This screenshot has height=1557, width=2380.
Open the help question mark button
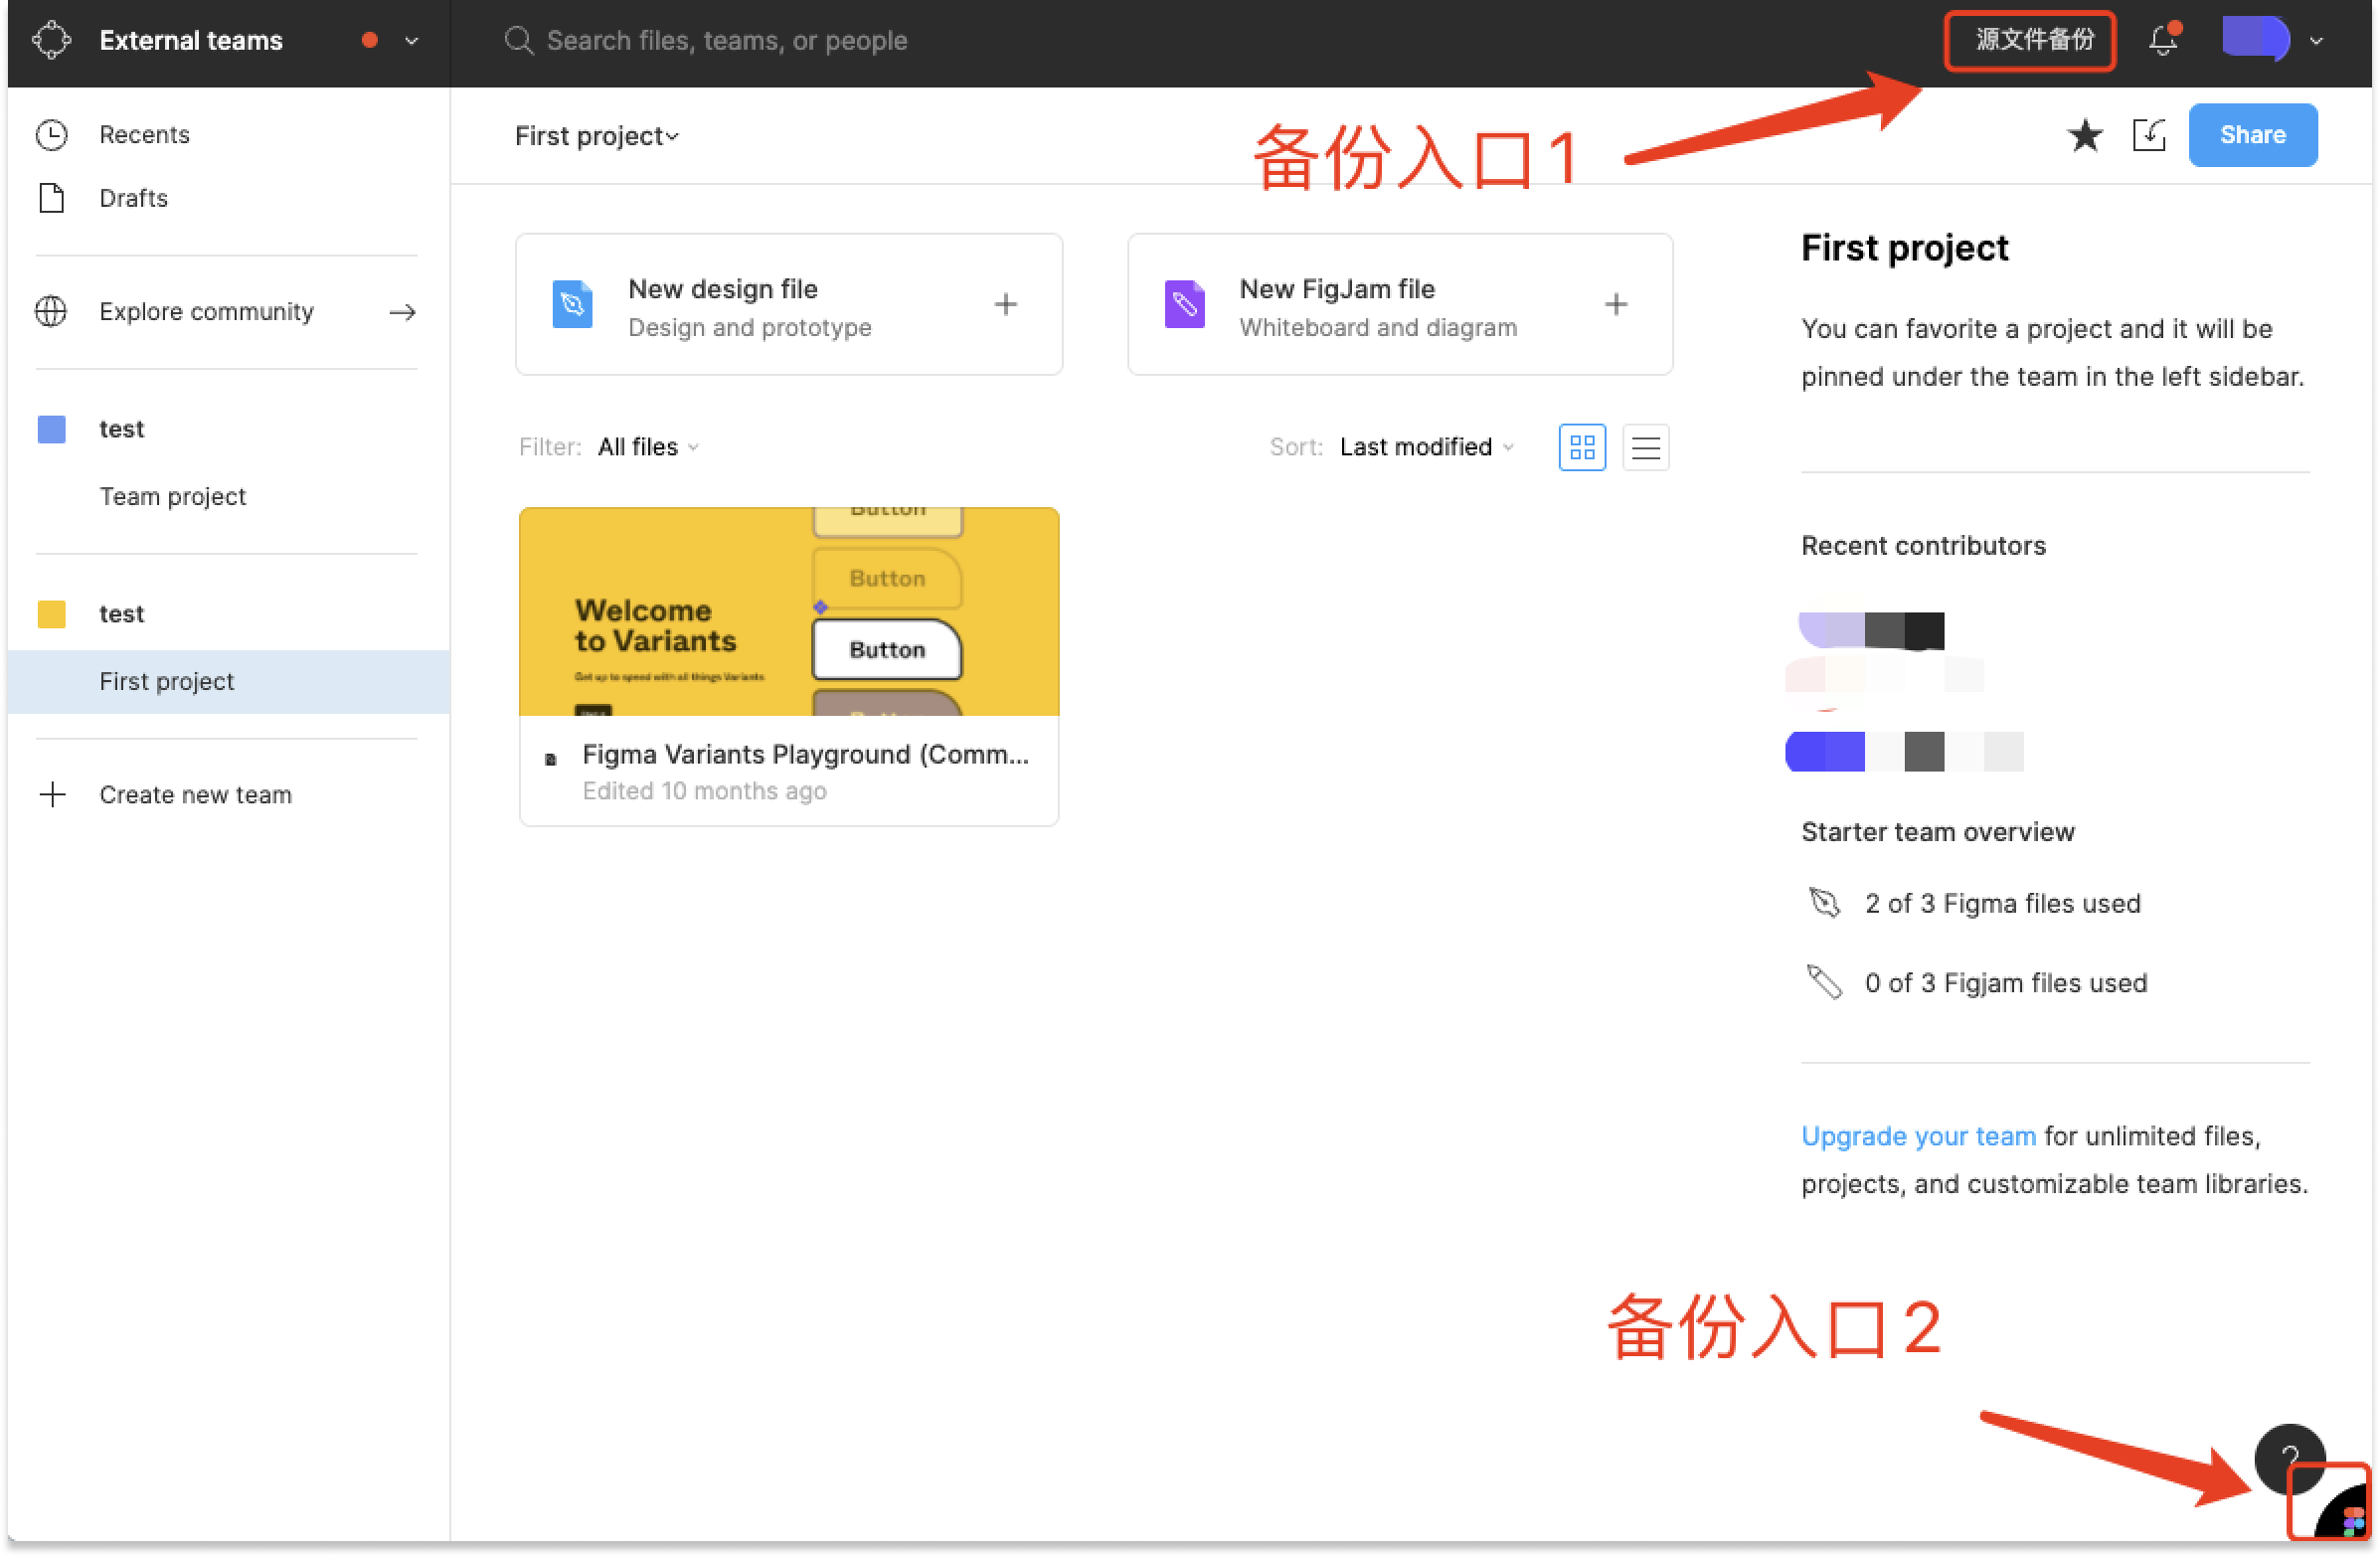(2289, 1456)
